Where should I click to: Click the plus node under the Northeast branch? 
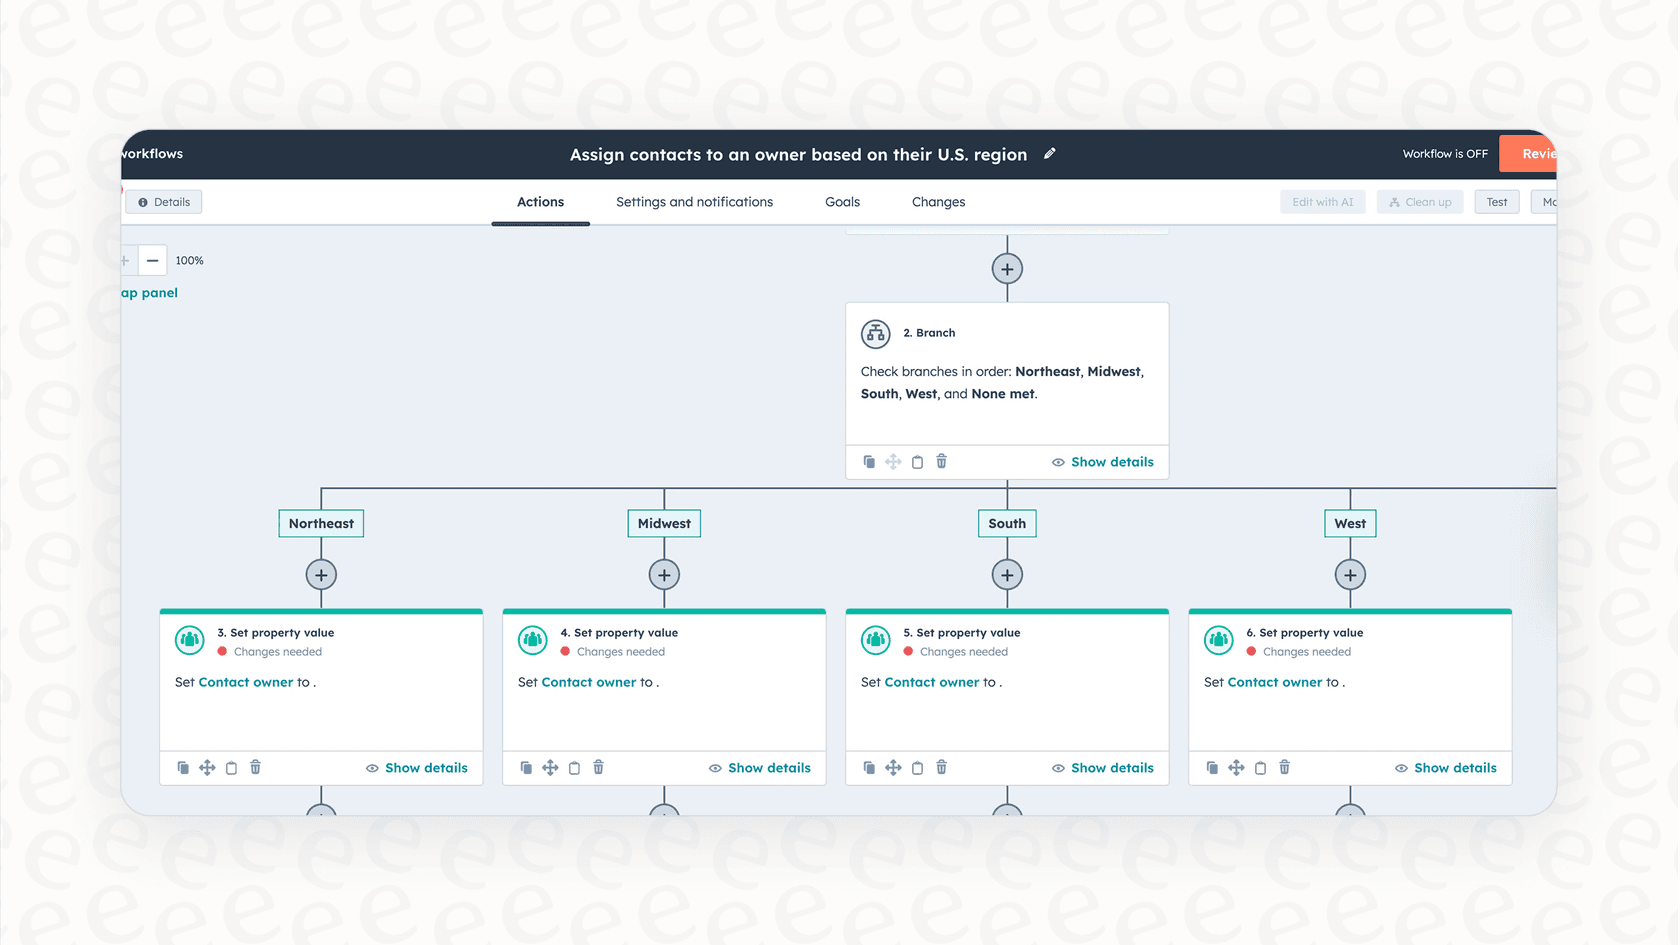(321, 575)
